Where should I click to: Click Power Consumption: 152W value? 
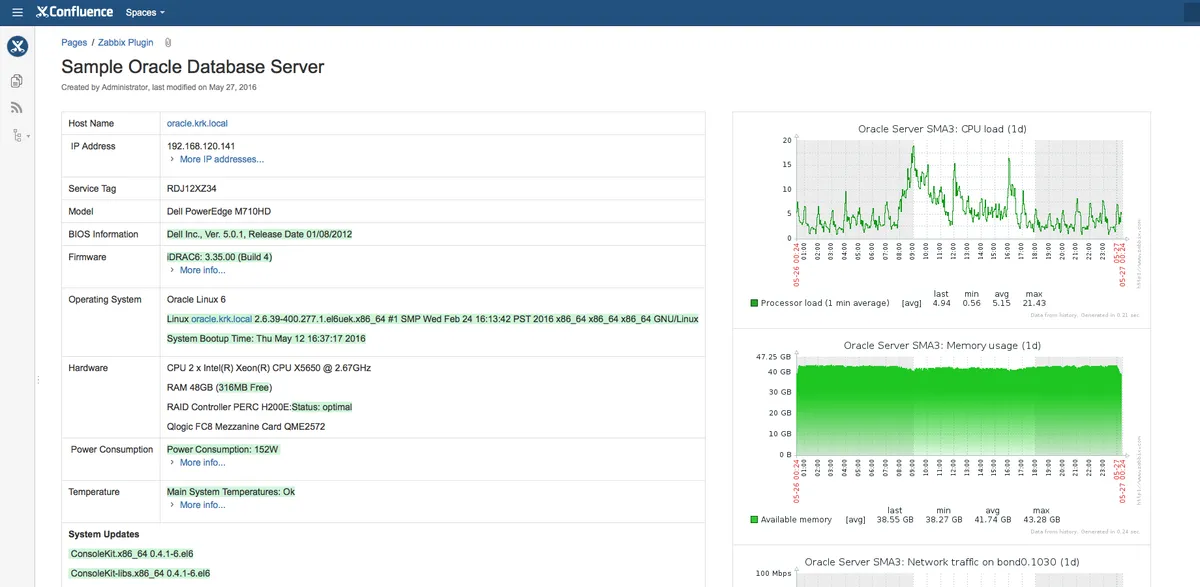(x=224, y=450)
